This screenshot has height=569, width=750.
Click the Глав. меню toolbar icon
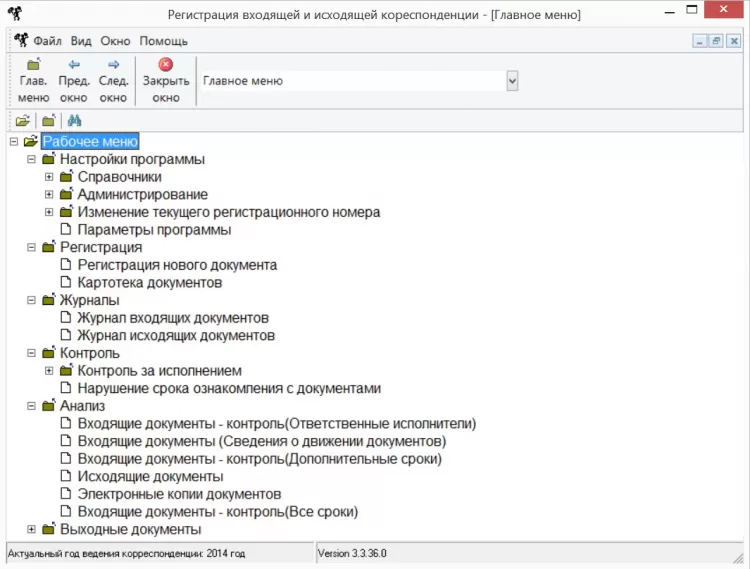33,64
